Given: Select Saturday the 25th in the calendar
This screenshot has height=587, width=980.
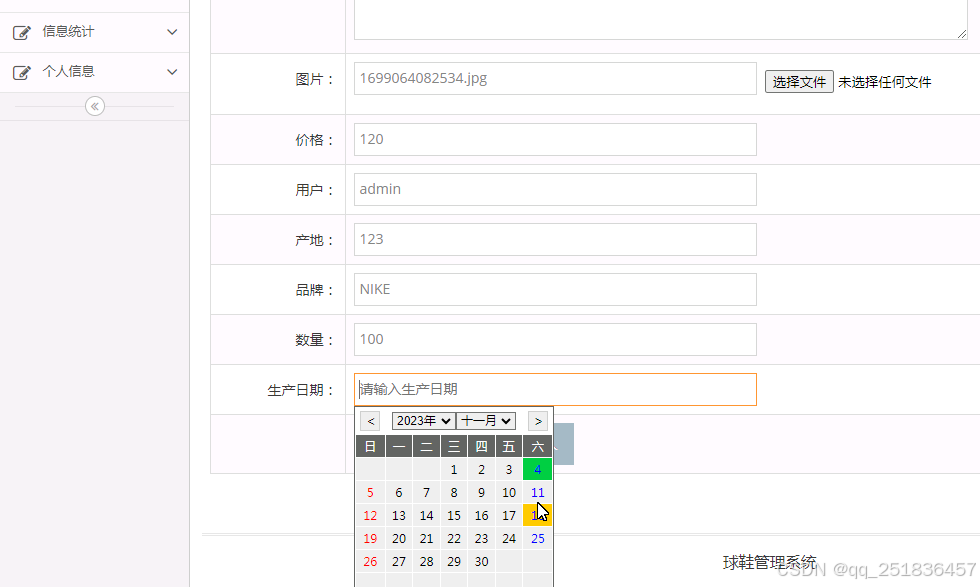Looking at the screenshot, I should tap(538, 539).
